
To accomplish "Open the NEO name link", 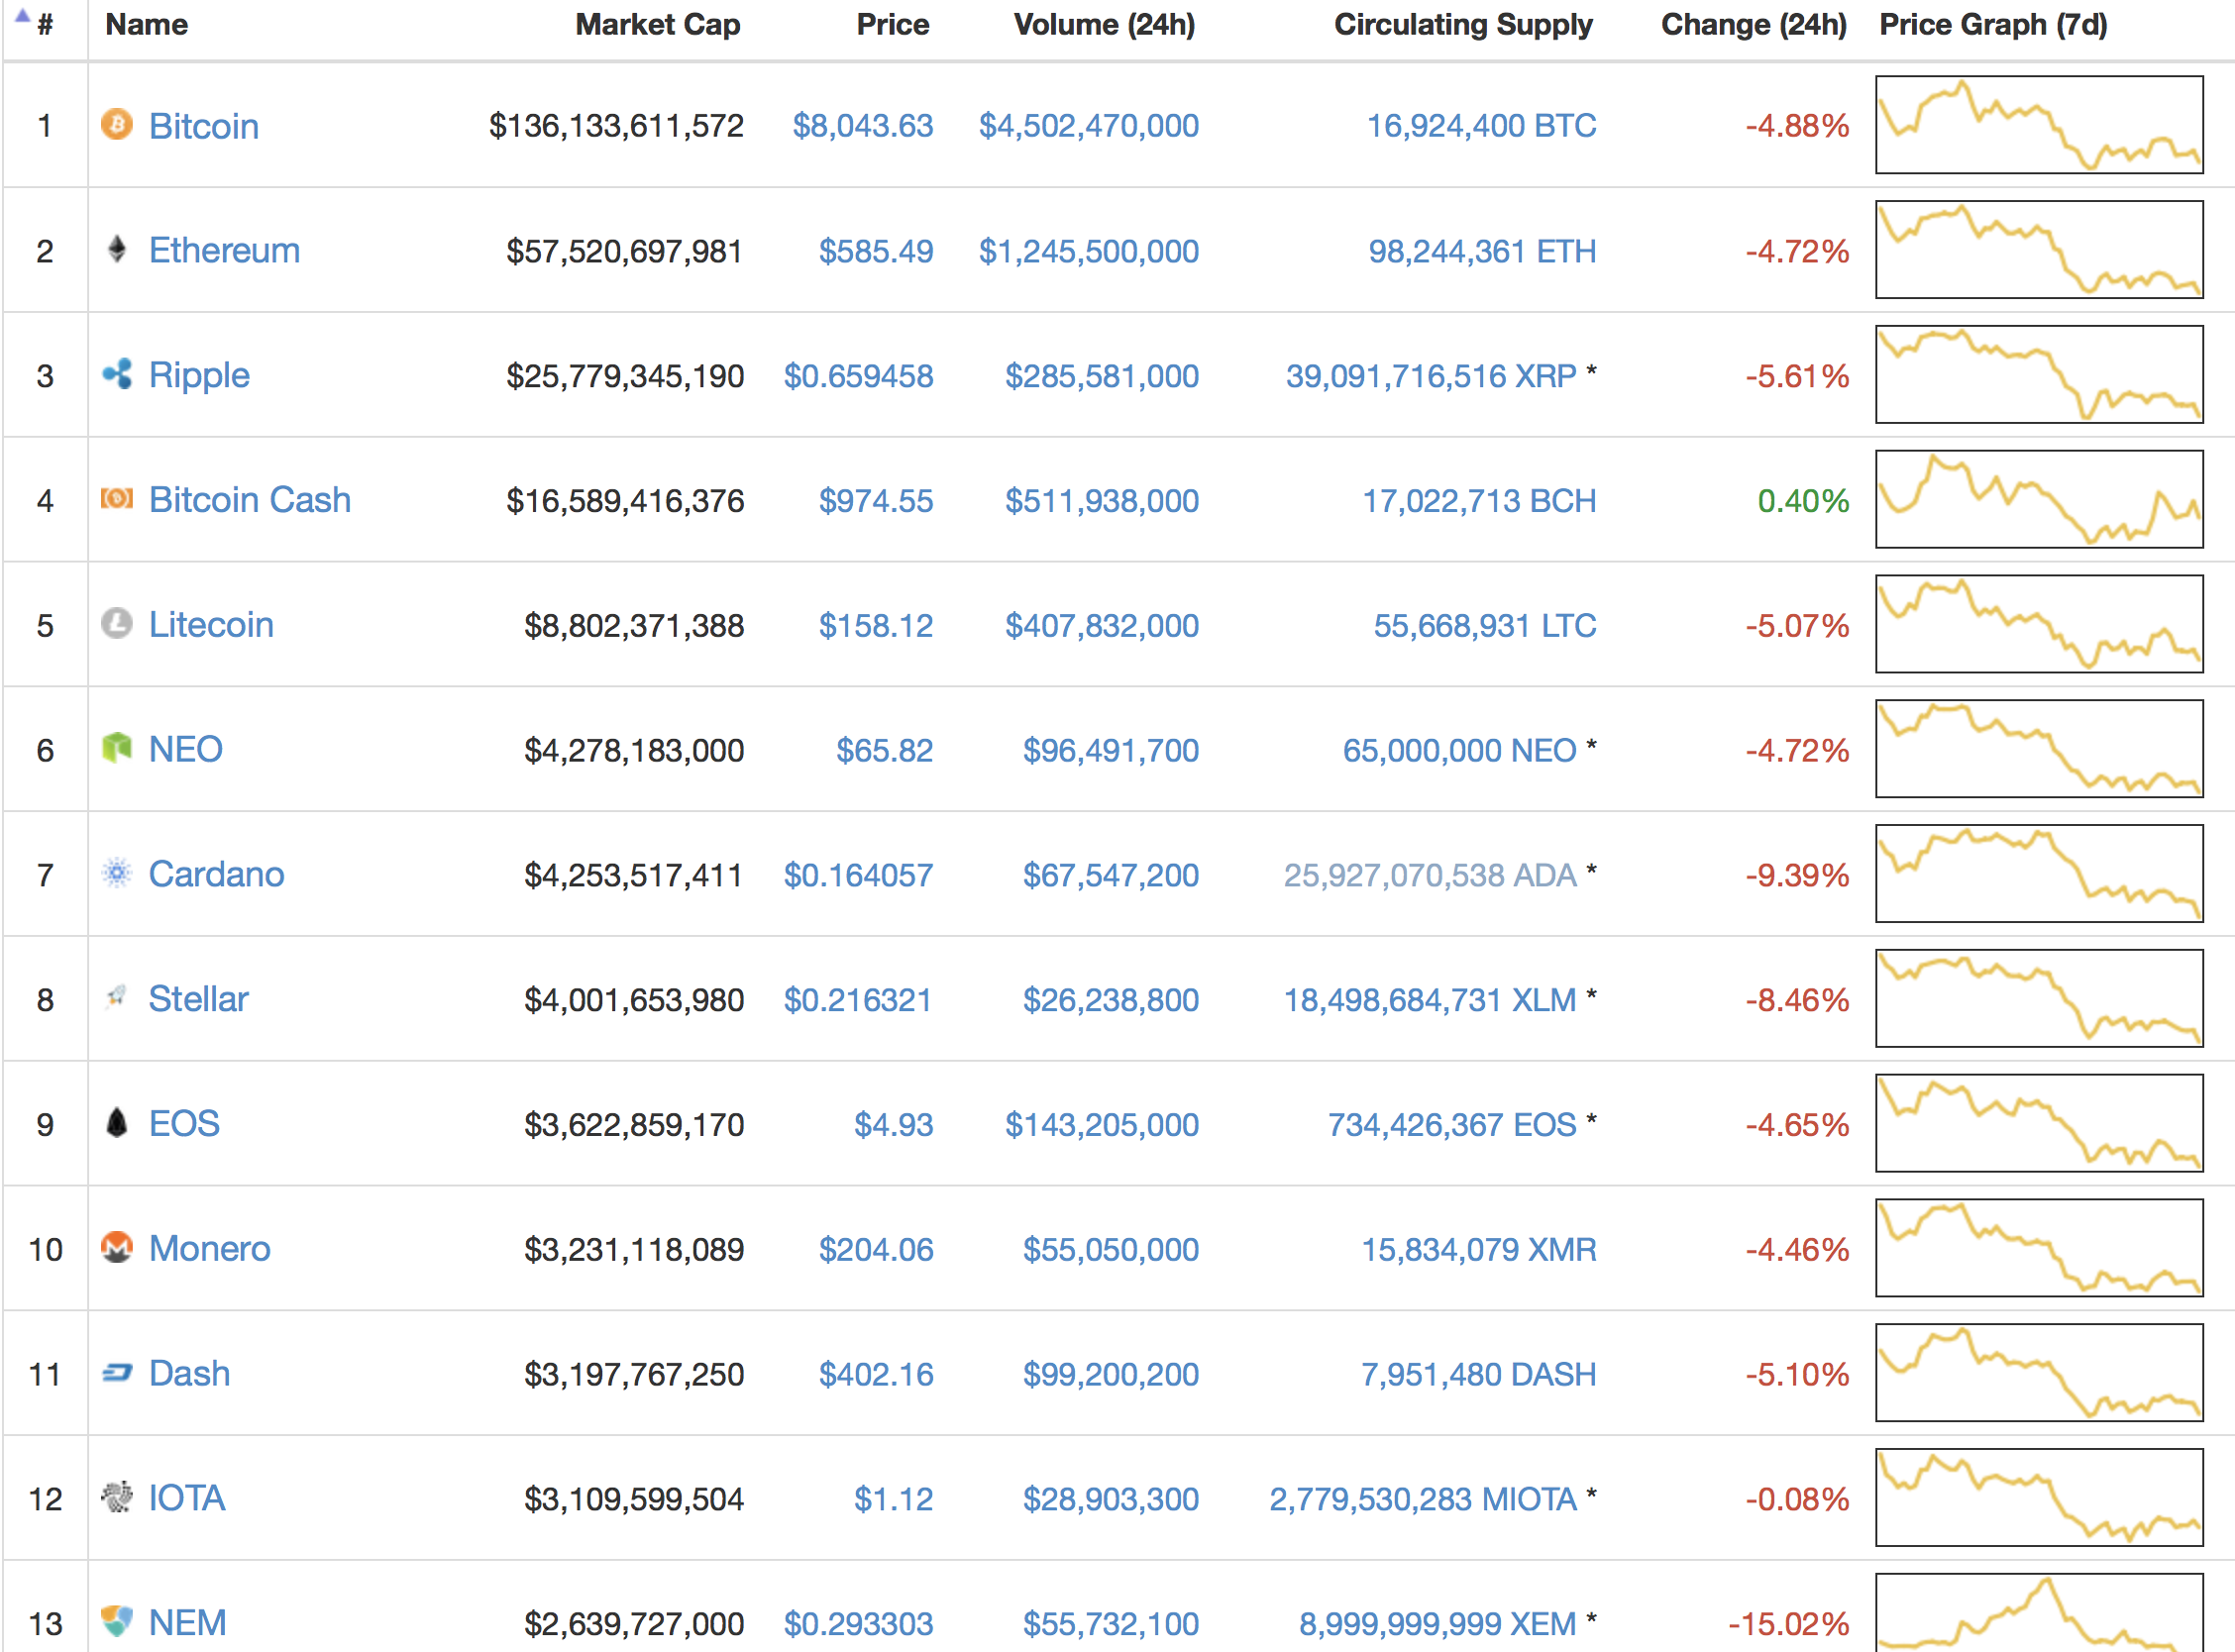I will click(x=186, y=749).
